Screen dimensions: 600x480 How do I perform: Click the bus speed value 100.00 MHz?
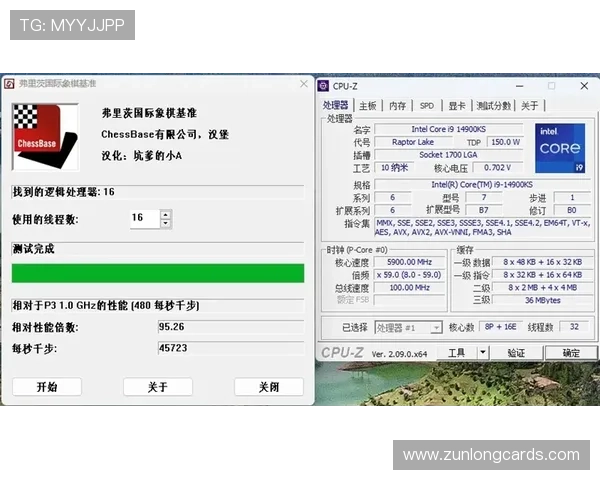[409, 287]
